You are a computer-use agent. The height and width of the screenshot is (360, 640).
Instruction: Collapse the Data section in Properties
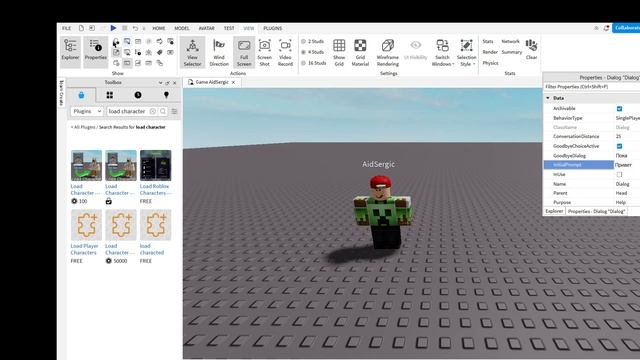[548, 98]
